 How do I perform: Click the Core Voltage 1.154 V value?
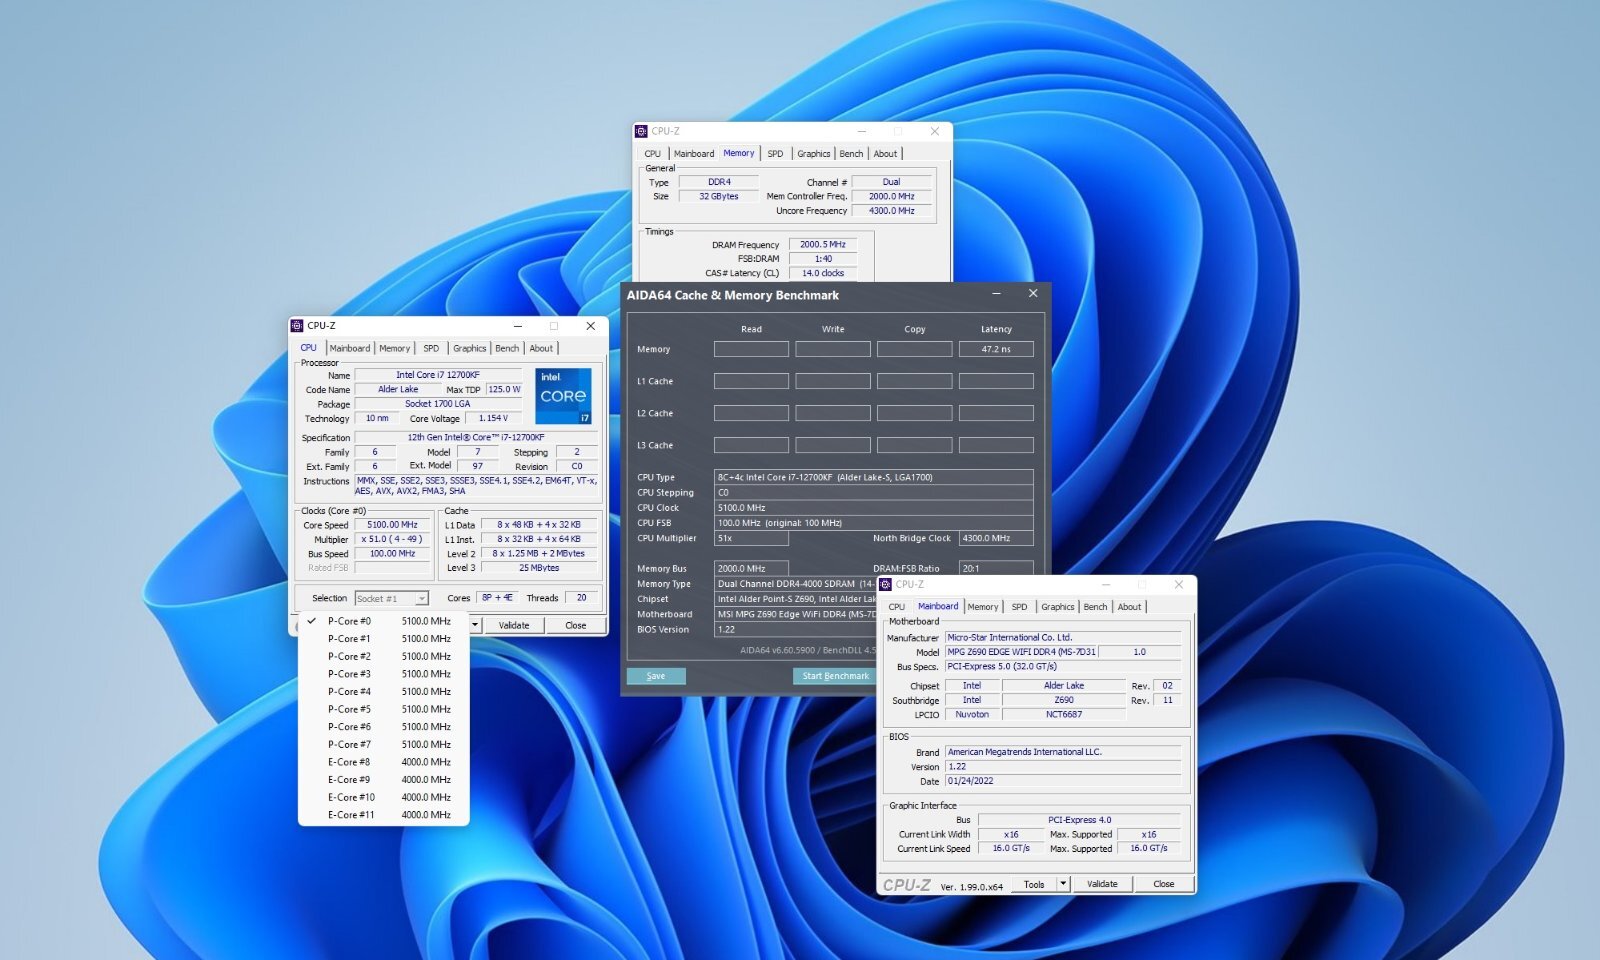[493, 418]
